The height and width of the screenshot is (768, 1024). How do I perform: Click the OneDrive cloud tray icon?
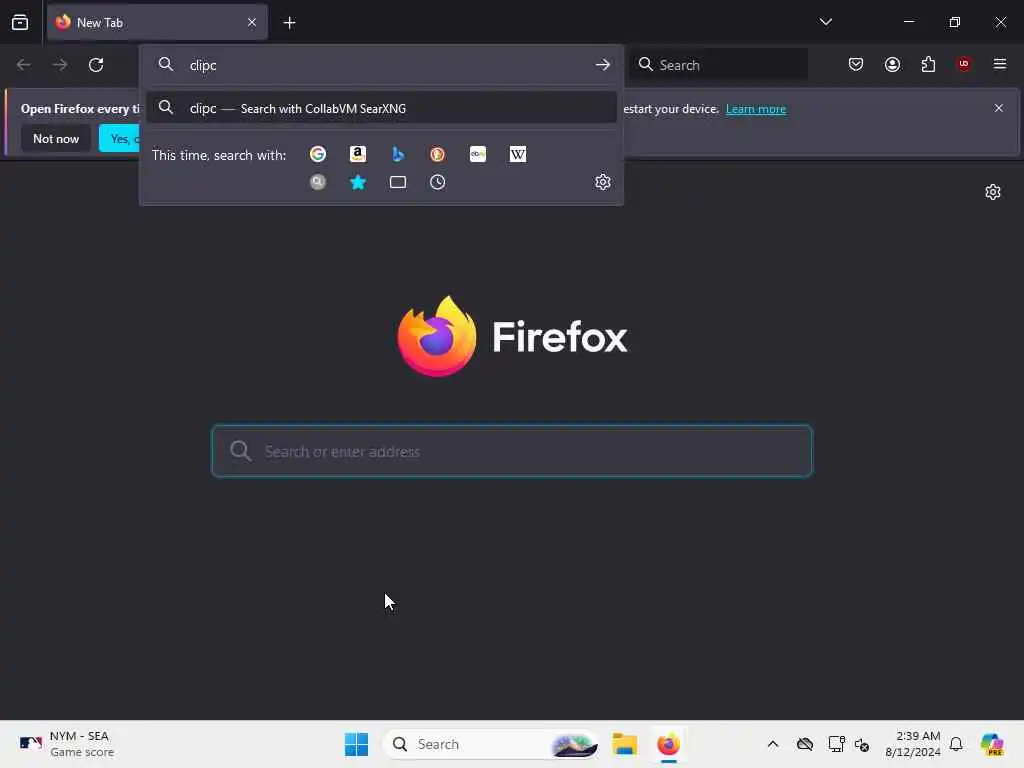[x=805, y=744]
